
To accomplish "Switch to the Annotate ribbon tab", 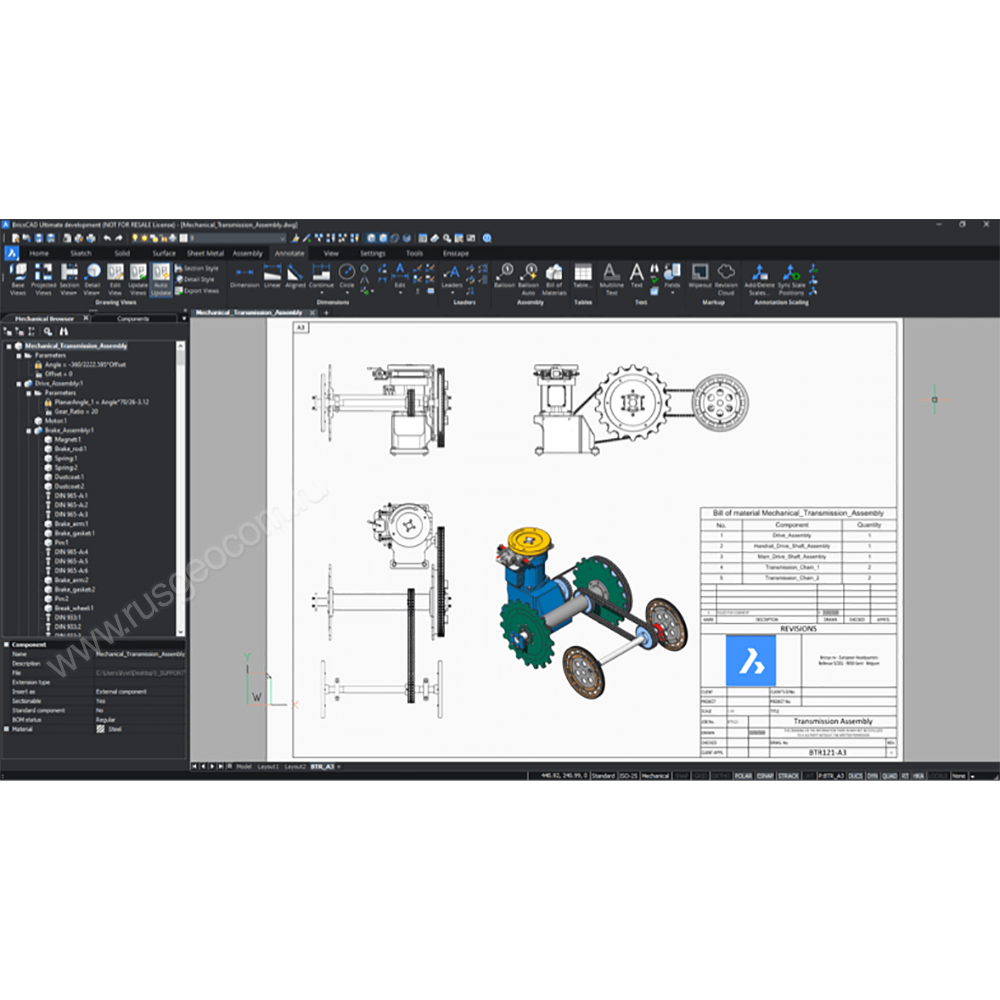I will click(289, 253).
